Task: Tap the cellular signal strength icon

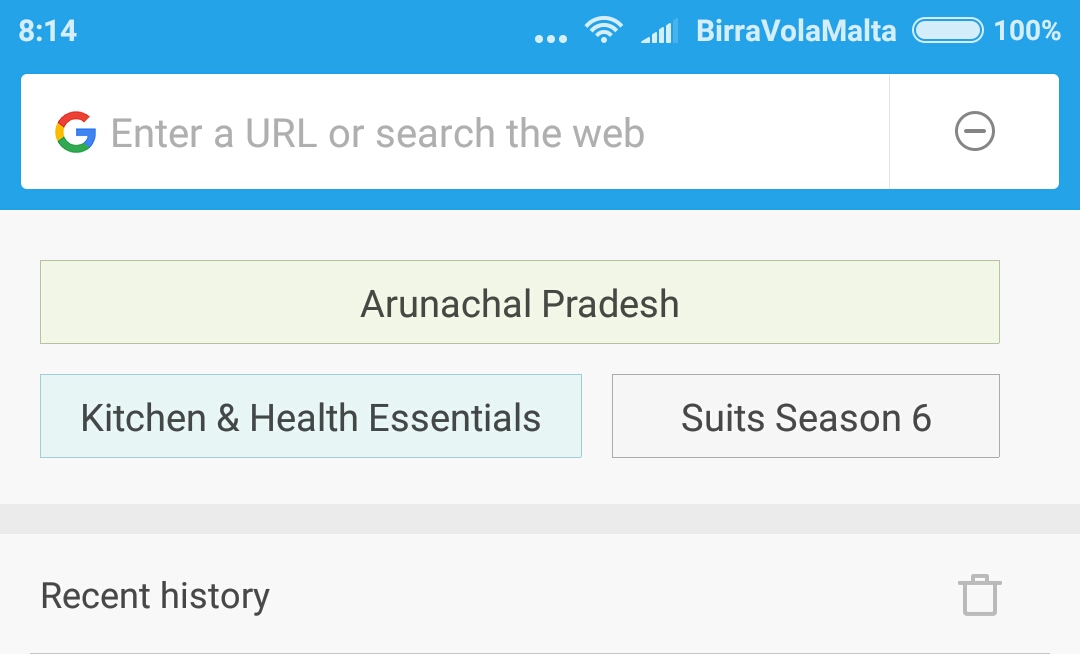Action: pyautogui.click(x=659, y=31)
